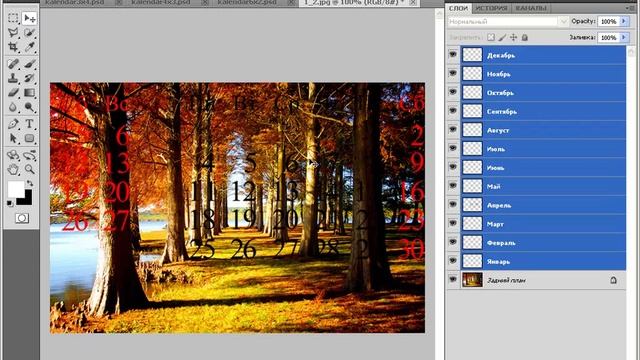Select the 3D Orbit camera tool
Viewport: 640px width, 360px height.
pyautogui.click(x=29, y=155)
